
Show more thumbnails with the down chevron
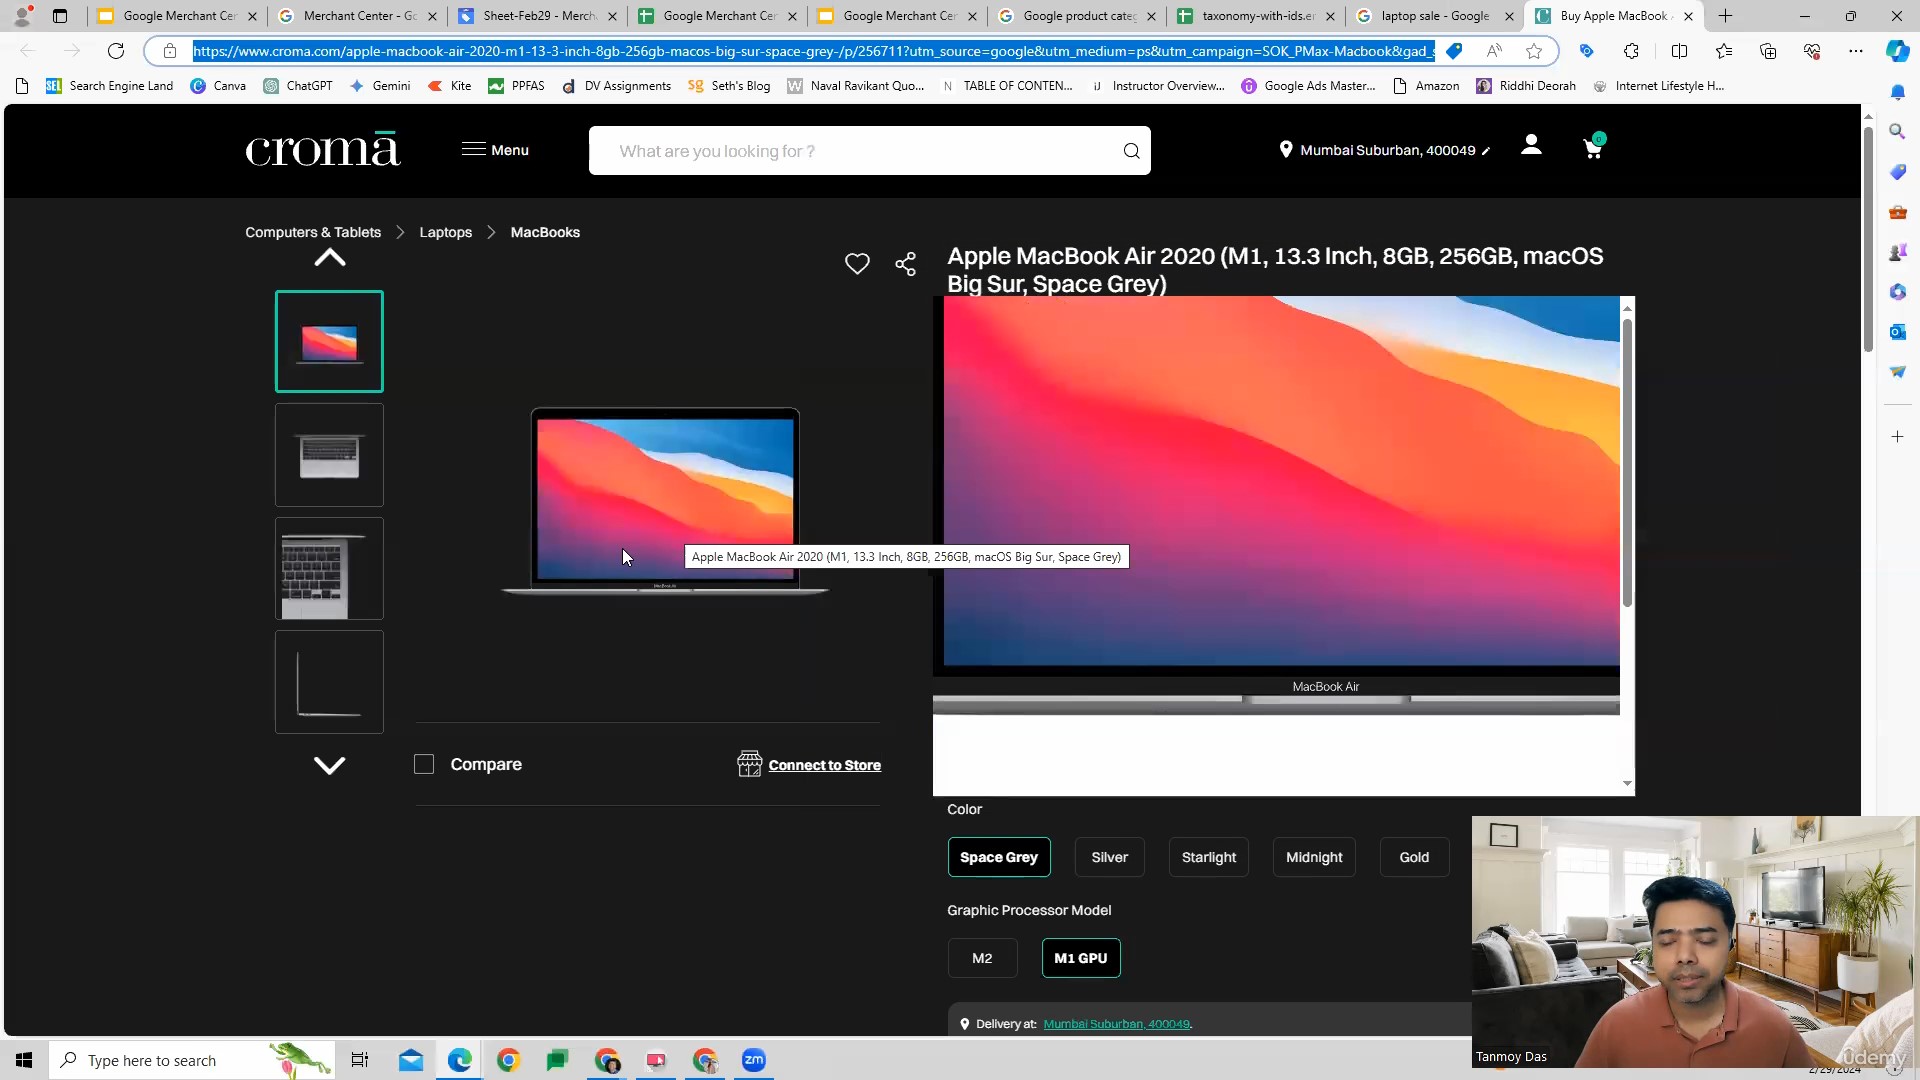[x=330, y=765]
